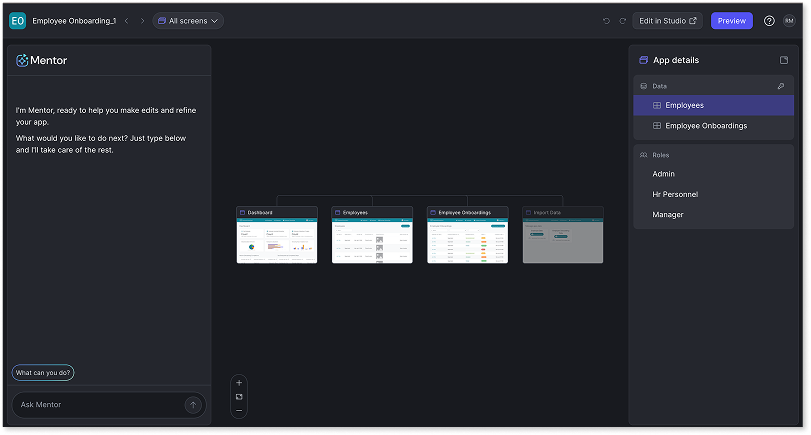Click the App details header icon
Screen dimensions: 811x435
pyautogui.click(x=643, y=60)
